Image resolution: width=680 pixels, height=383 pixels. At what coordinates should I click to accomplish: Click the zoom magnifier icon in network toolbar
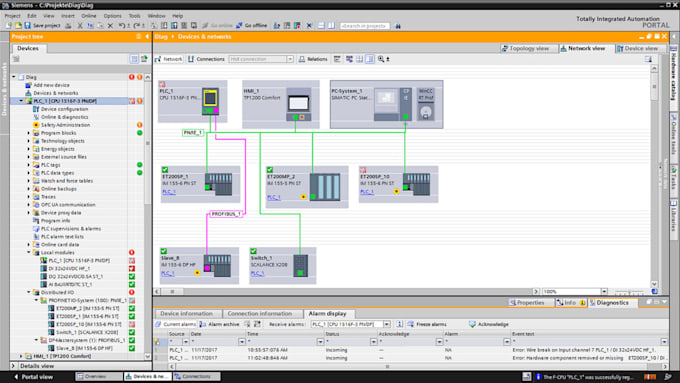point(381,59)
